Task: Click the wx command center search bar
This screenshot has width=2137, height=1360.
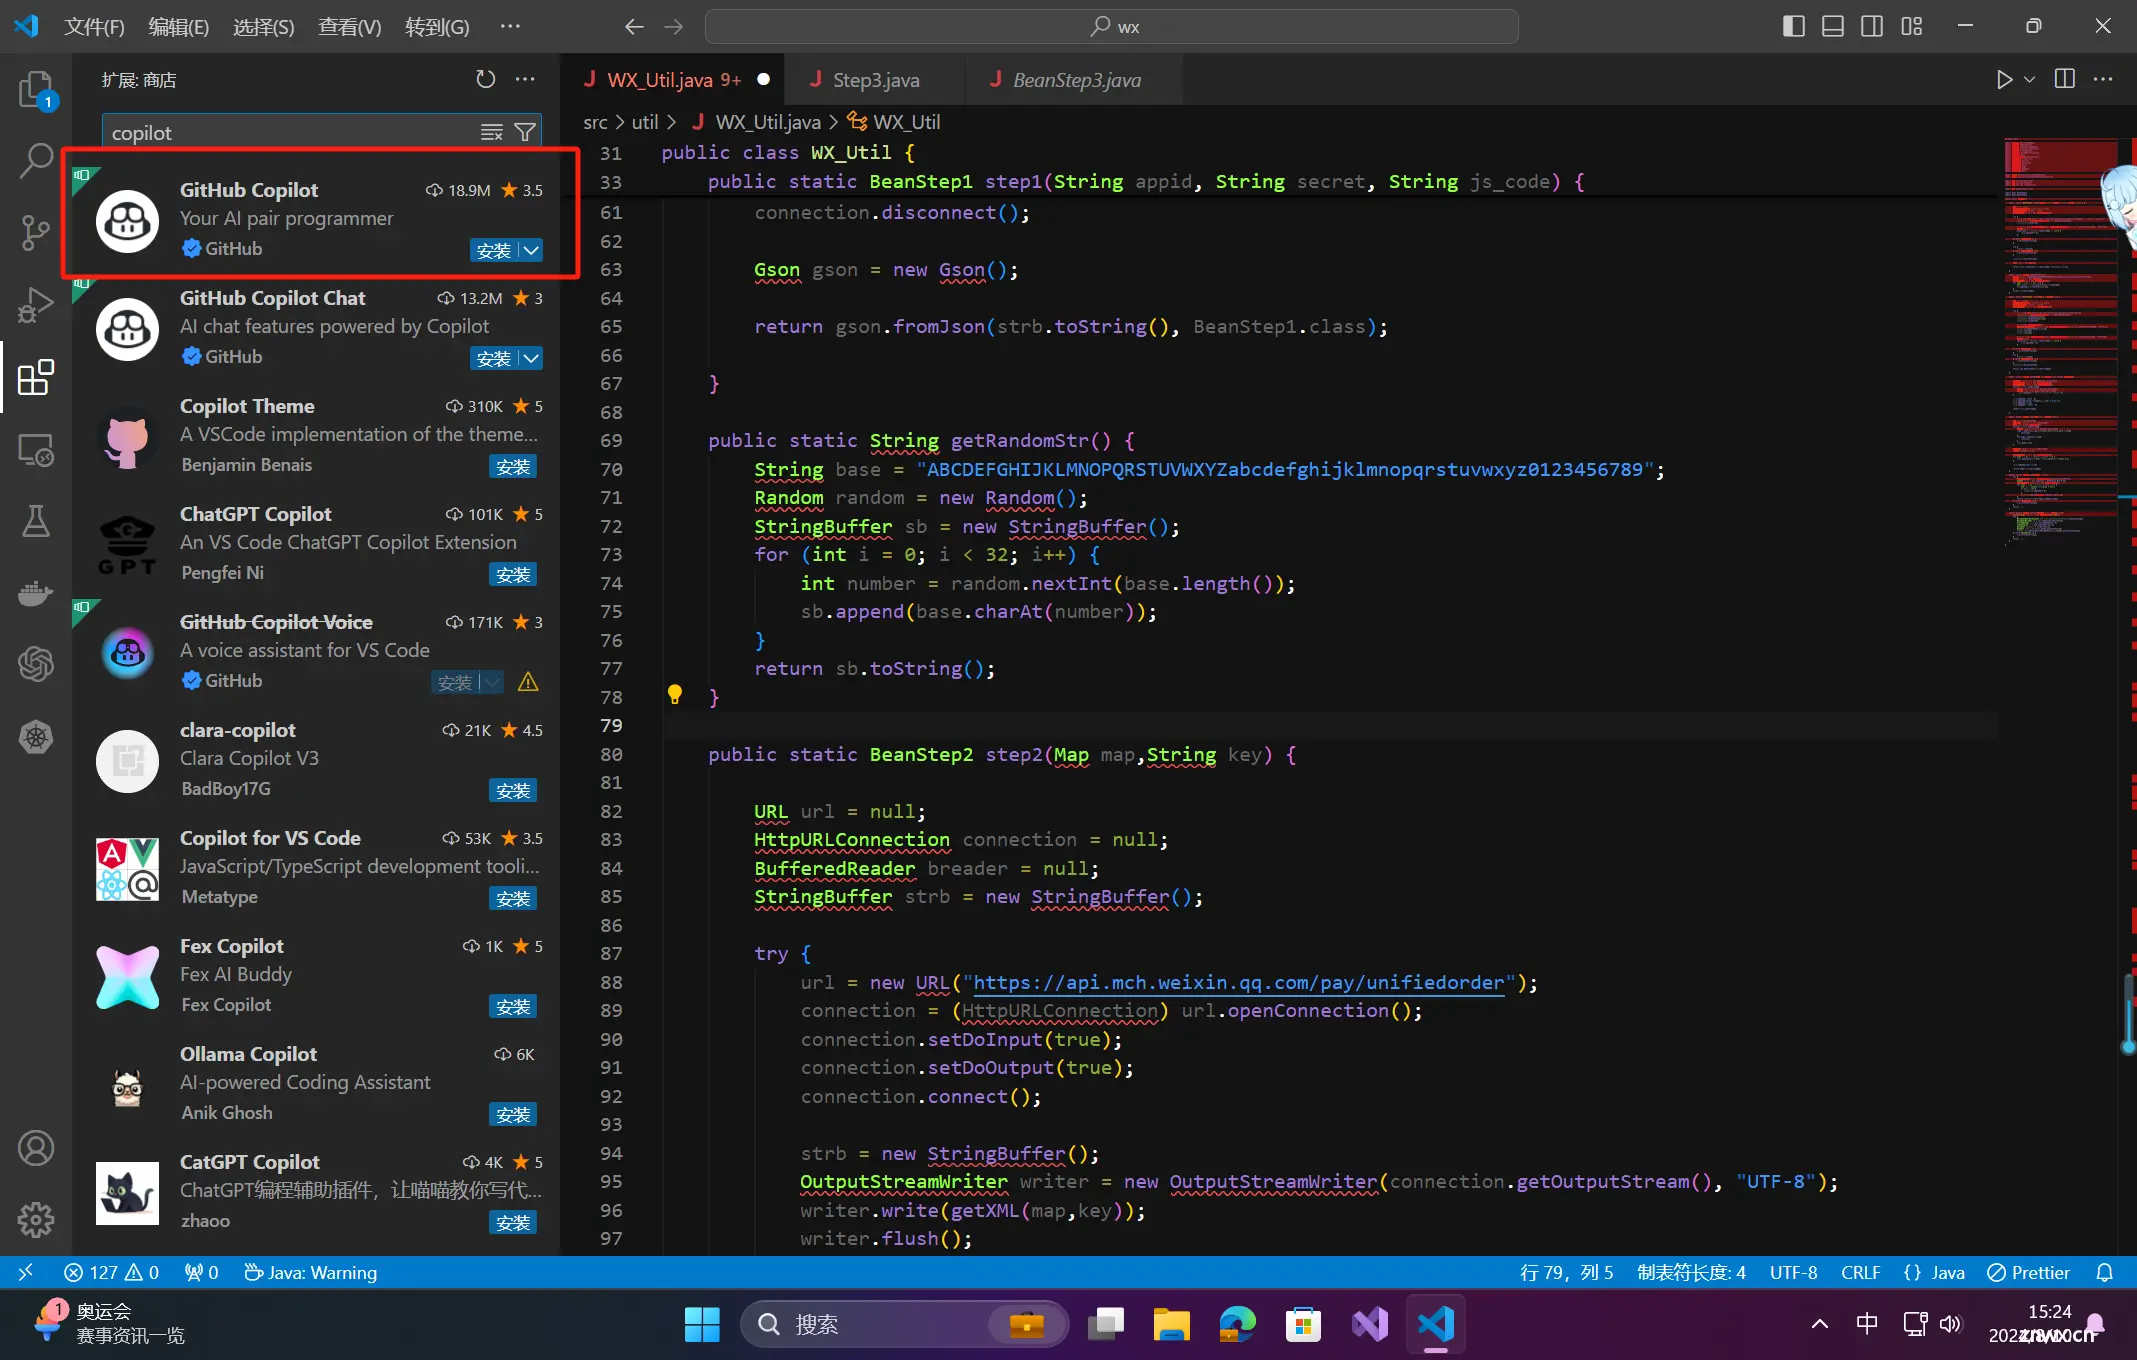Action: (1111, 26)
